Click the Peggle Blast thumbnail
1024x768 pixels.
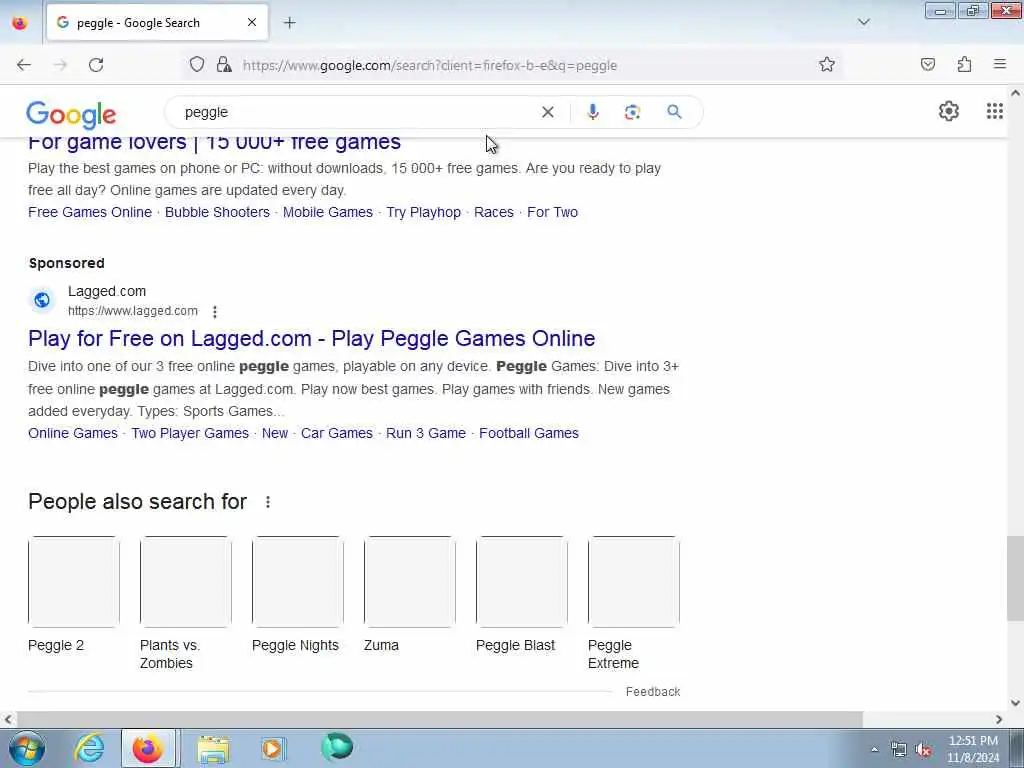pyautogui.click(x=522, y=582)
